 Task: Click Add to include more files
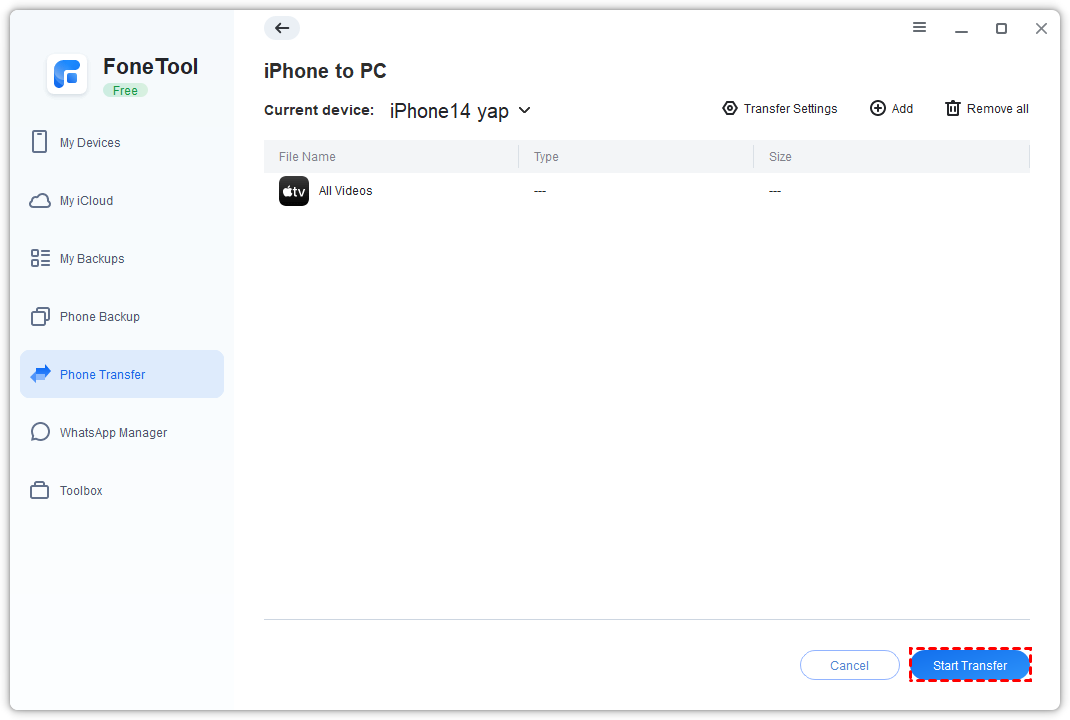891,109
